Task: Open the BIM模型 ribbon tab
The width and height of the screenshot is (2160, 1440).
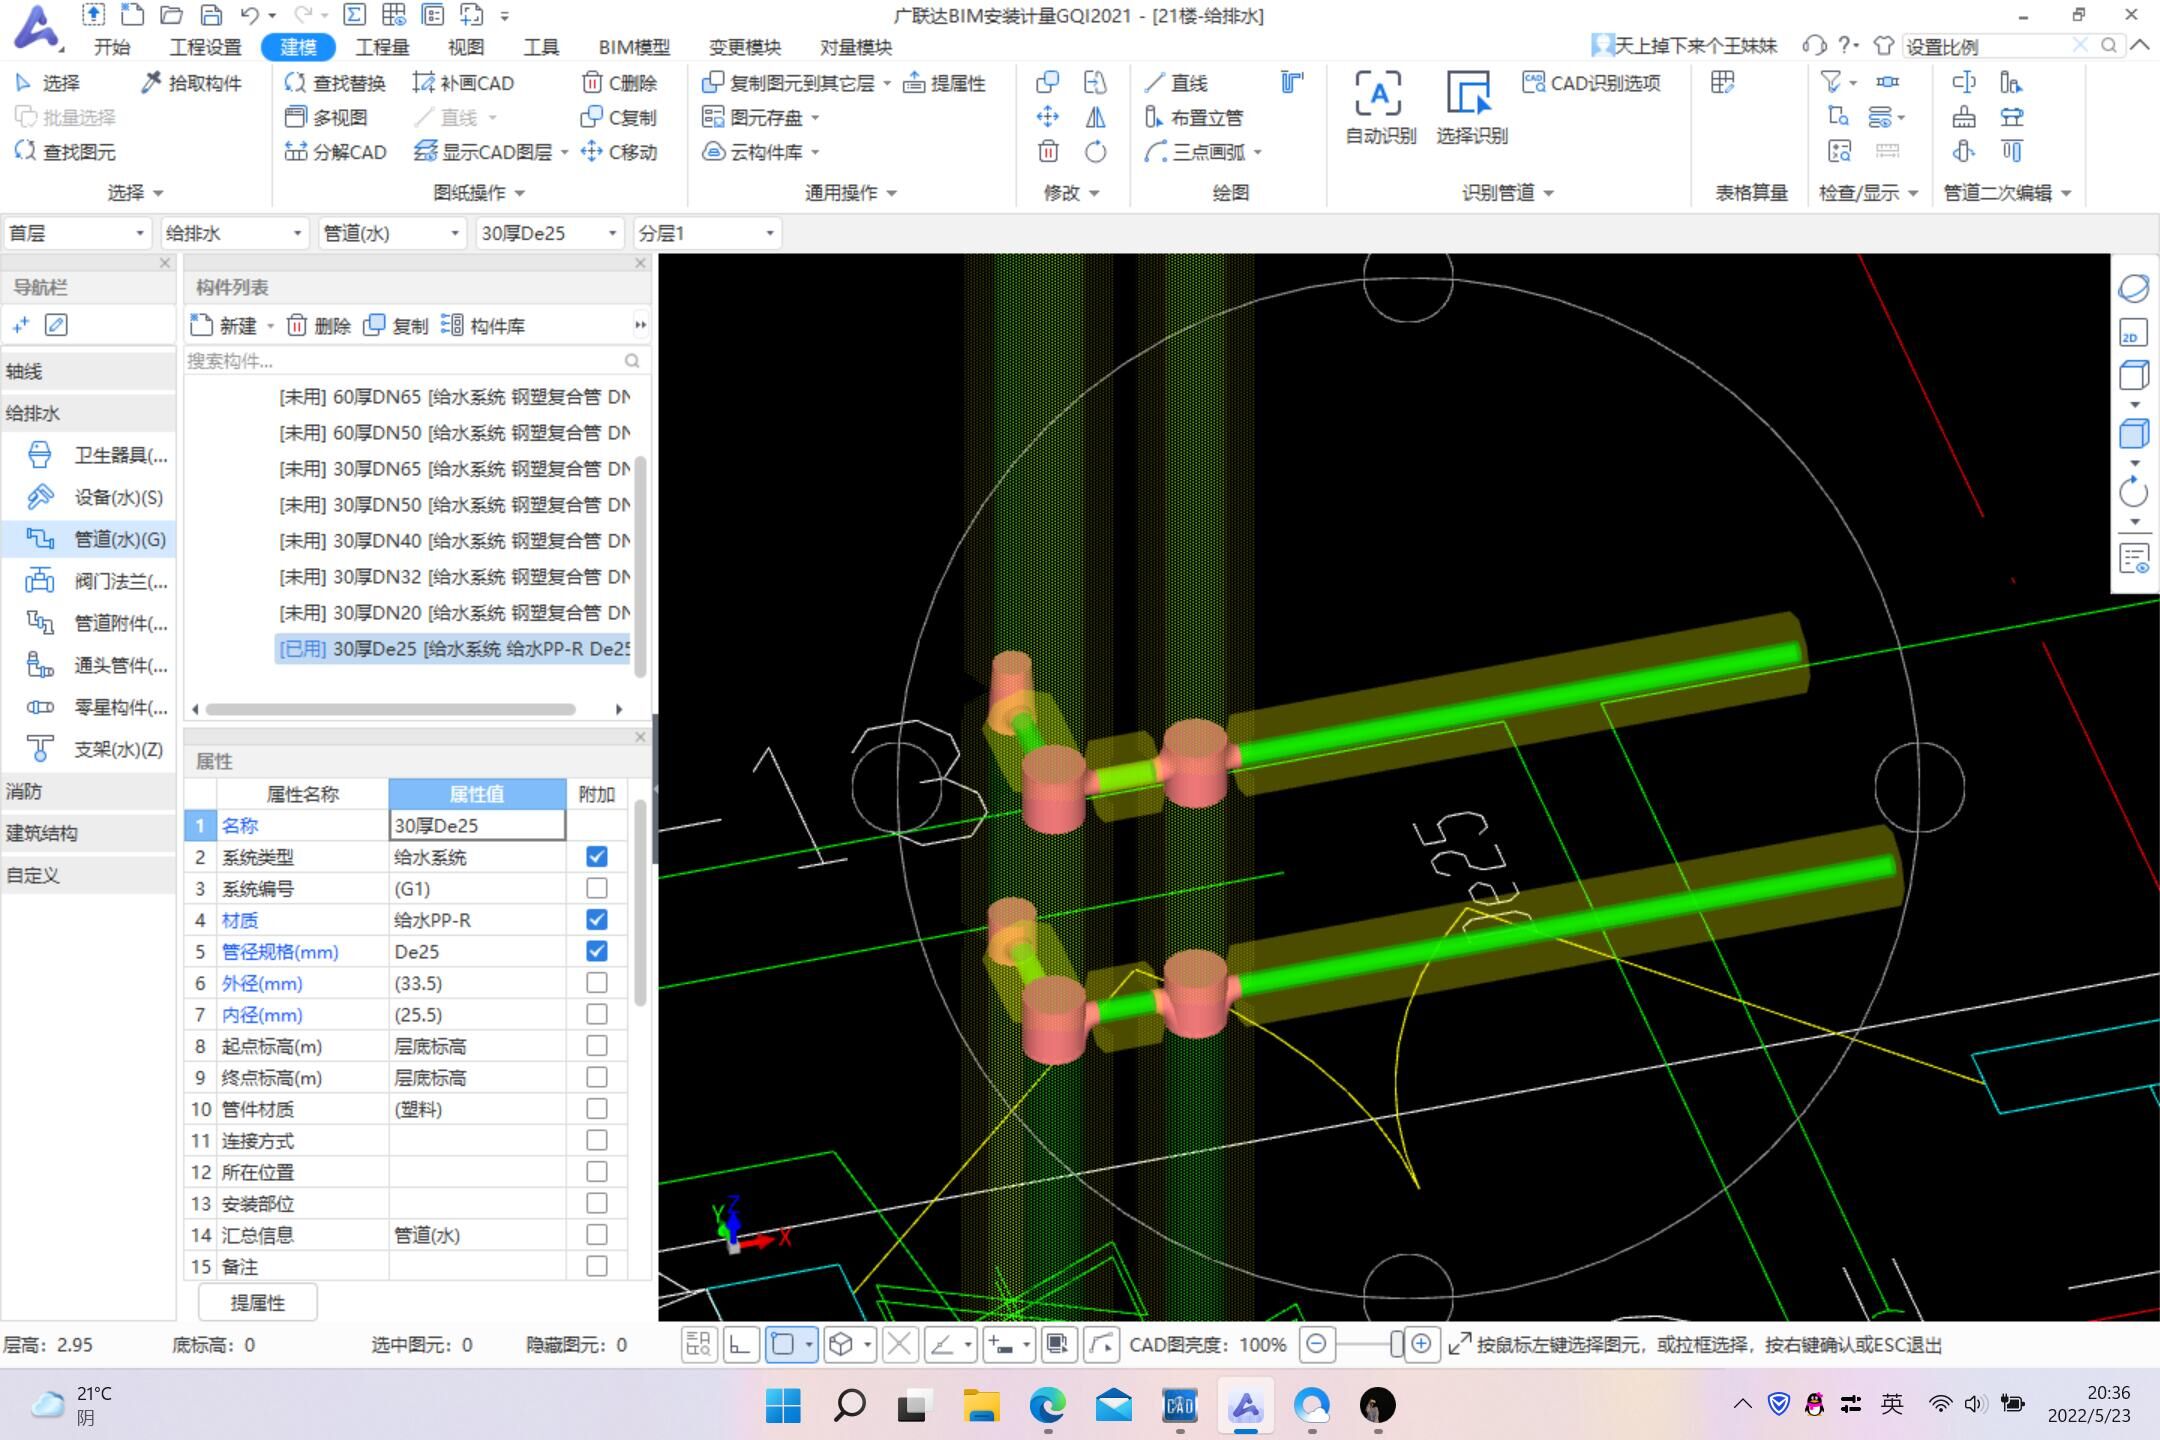Action: click(634, 47)
